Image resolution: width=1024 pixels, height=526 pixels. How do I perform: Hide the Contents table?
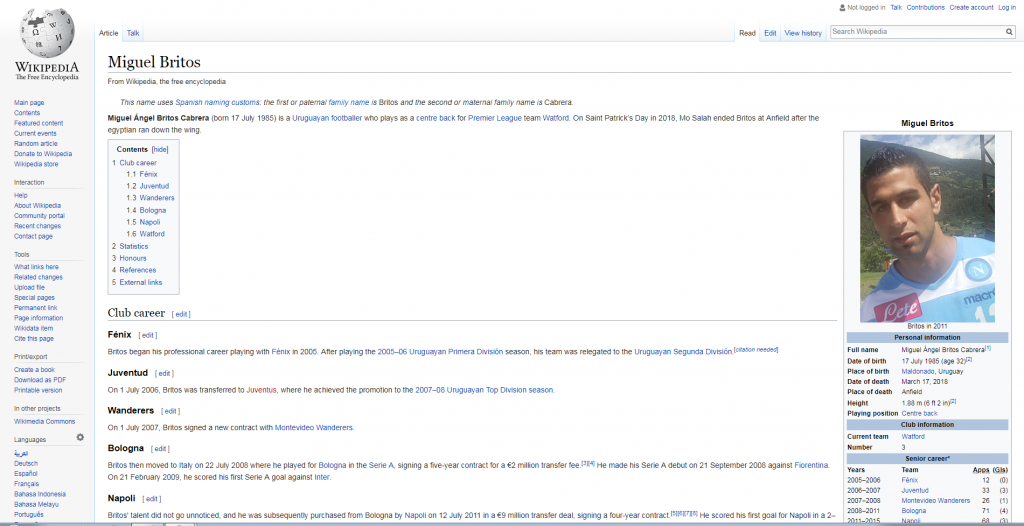[x=159, y=149]
